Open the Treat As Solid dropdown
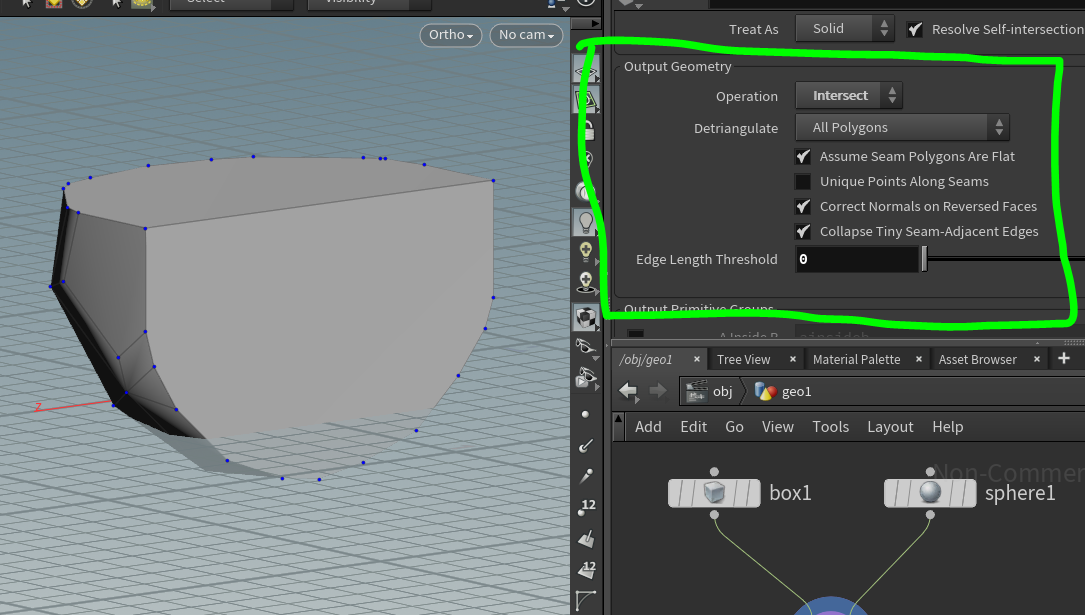The height and width of the screenshot is (615, 1085). 844,29
